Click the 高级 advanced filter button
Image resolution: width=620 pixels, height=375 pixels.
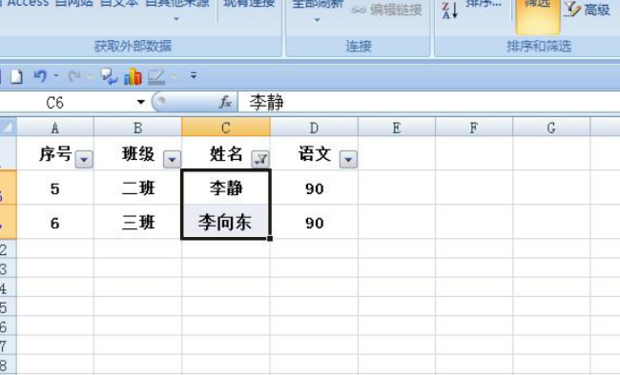(x=588, y=9)
